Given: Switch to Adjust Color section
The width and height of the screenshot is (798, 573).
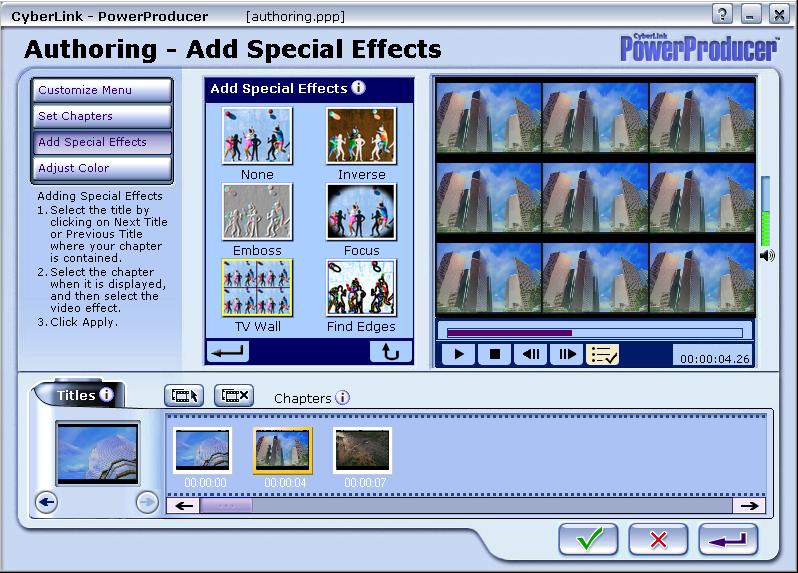Looking at the screenshot, I should point(101,168).
